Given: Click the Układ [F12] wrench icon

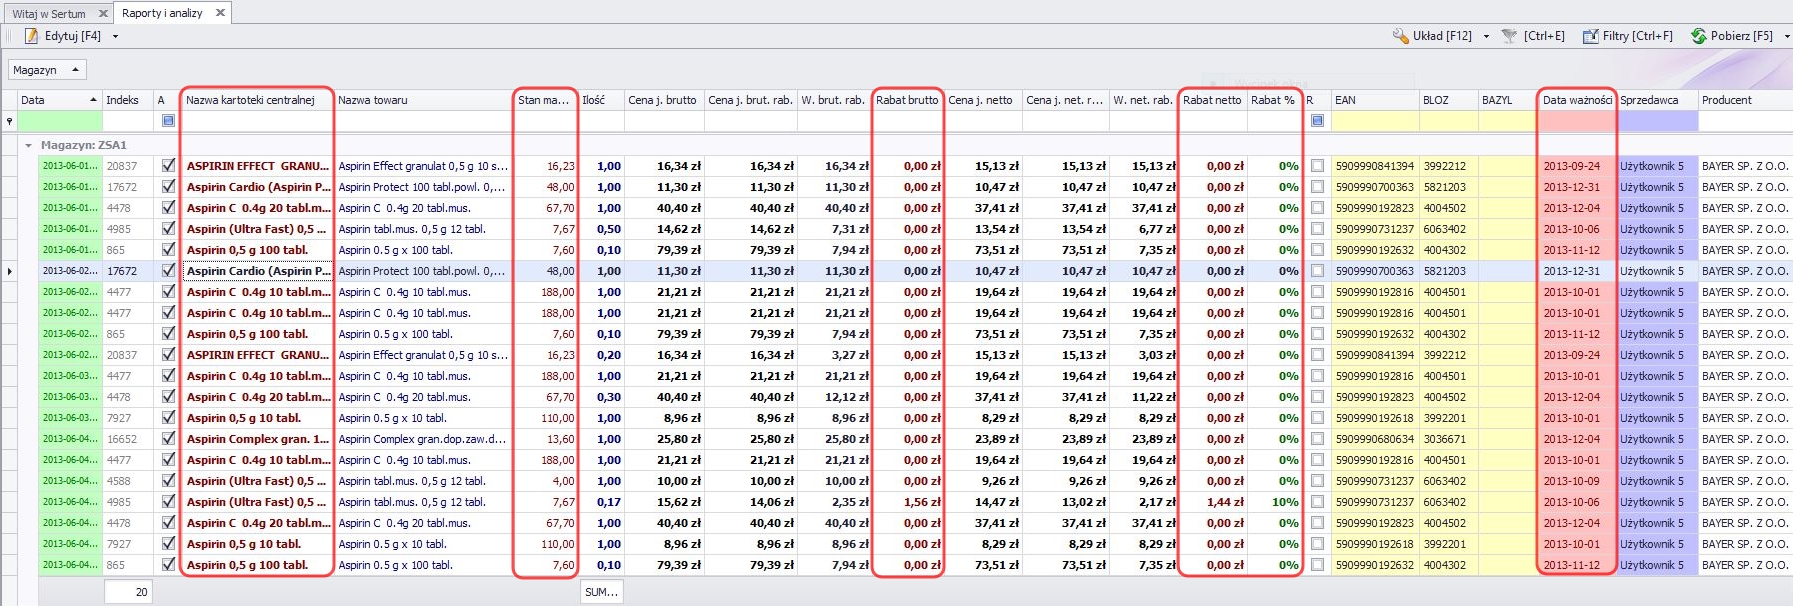Looking at the screenshot, I should point(1401,36).
